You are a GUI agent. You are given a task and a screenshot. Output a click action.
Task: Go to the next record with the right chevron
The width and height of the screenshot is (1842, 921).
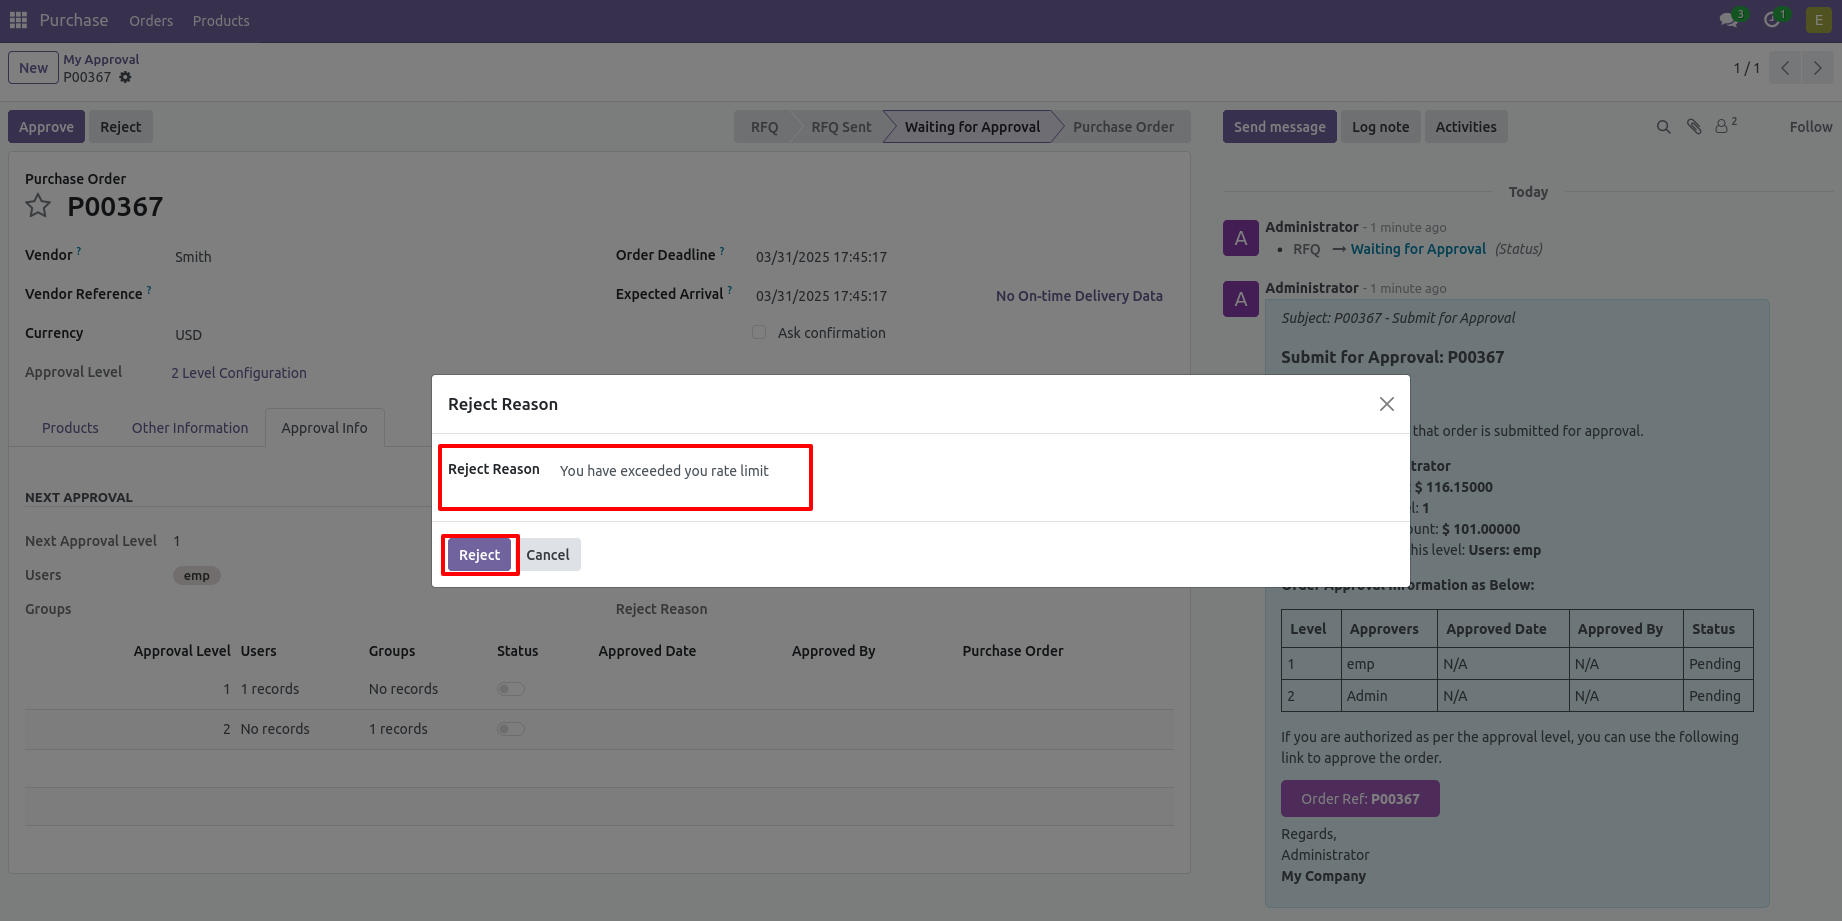coord(1818,67)
